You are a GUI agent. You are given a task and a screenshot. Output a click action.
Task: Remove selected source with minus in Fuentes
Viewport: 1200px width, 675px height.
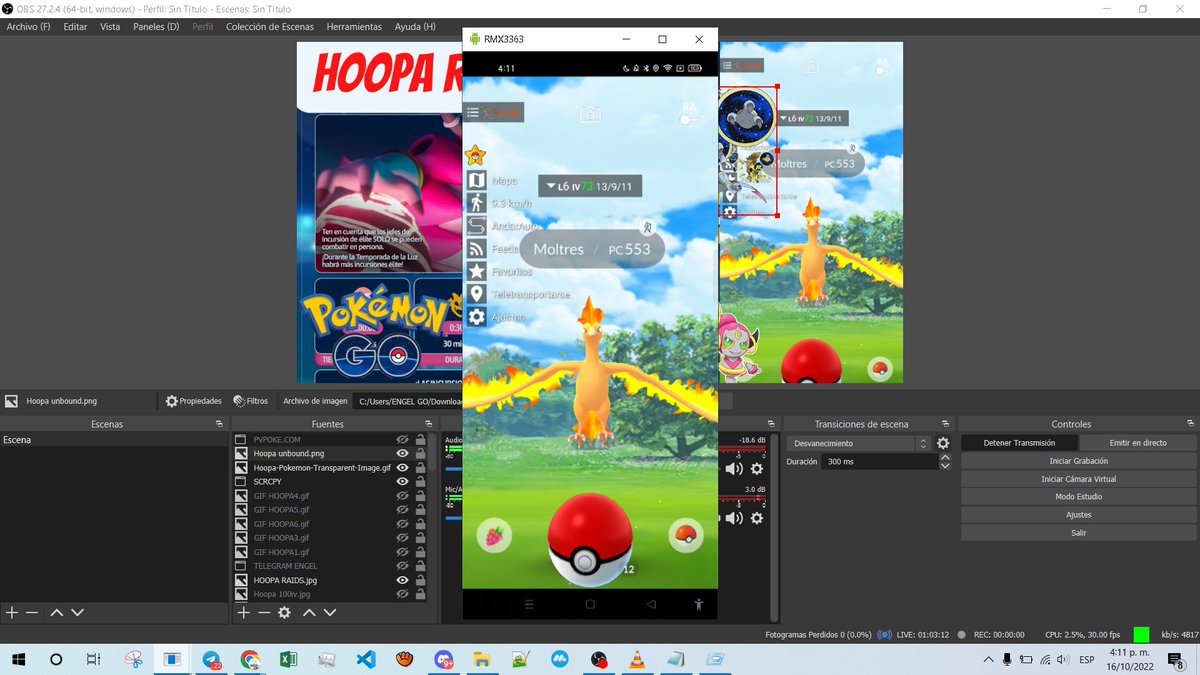(264, 612)
